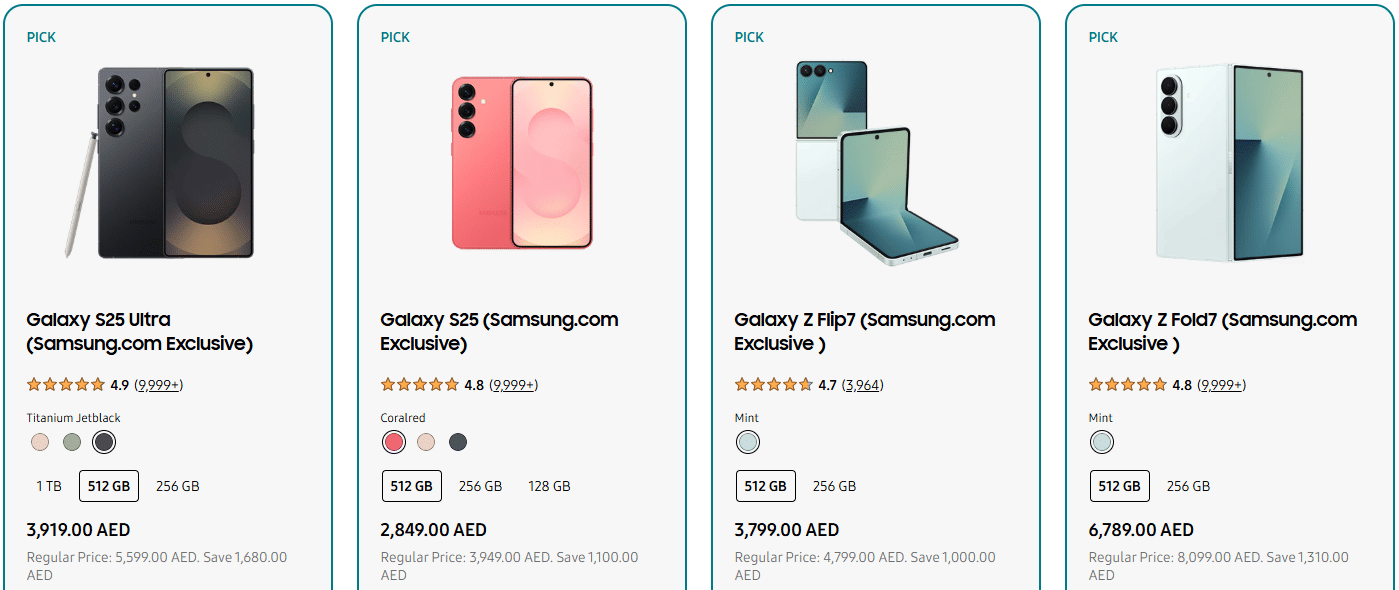Select 512 GB storage for Galaxy Z Fold7
This screenshot has height=590, width=1399.
click(x=1120, y=486)
